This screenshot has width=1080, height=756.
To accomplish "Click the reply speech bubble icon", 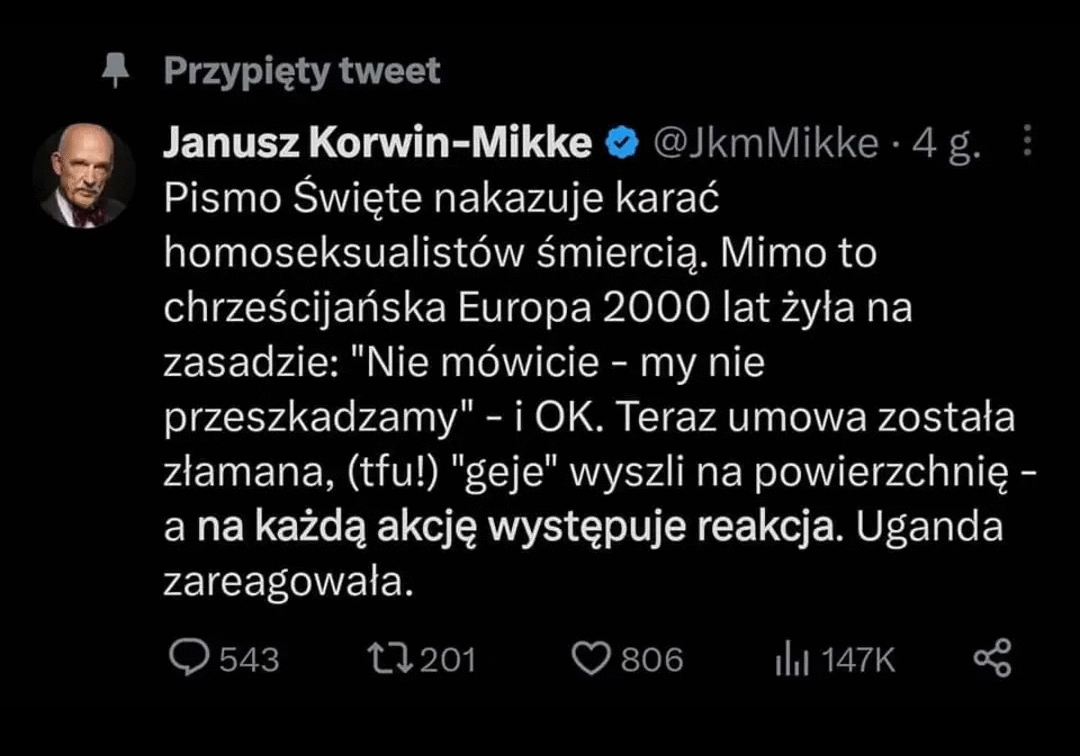I will click(188, 658).
